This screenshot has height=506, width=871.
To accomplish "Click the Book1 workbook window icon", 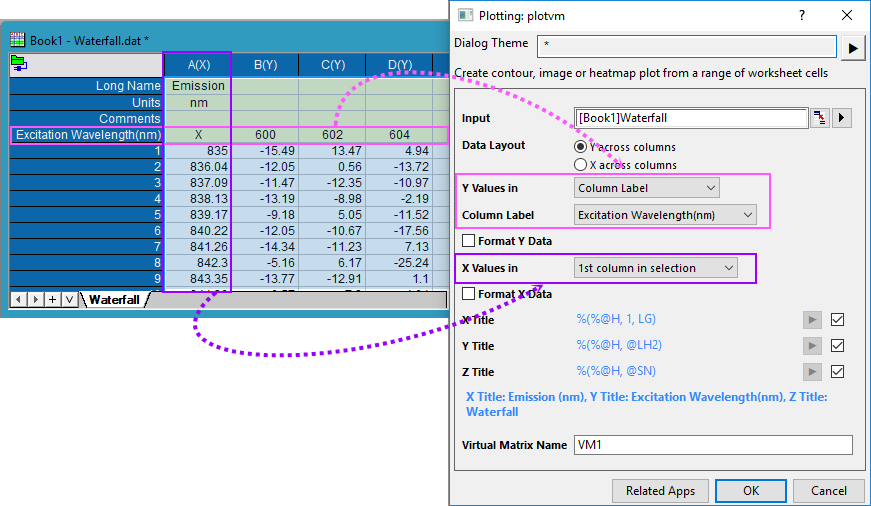I will (18, 39).
